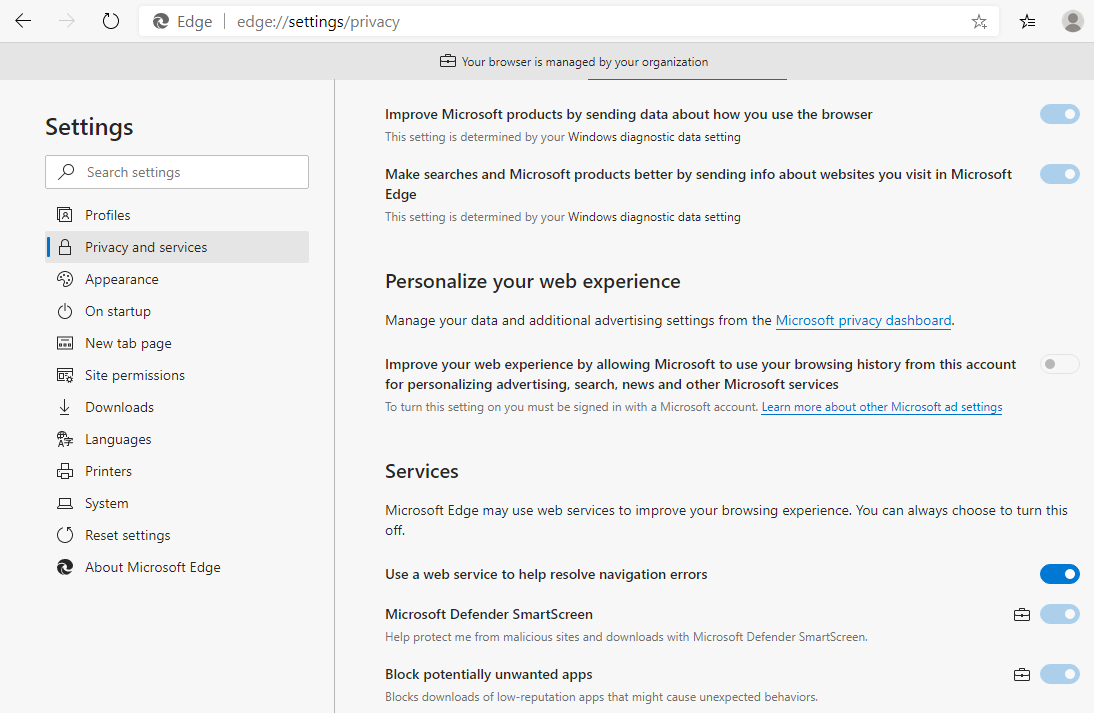Click Your browser is managed by organization
This screenshot has height=713, width=1094.
click(x=585, y=61)
